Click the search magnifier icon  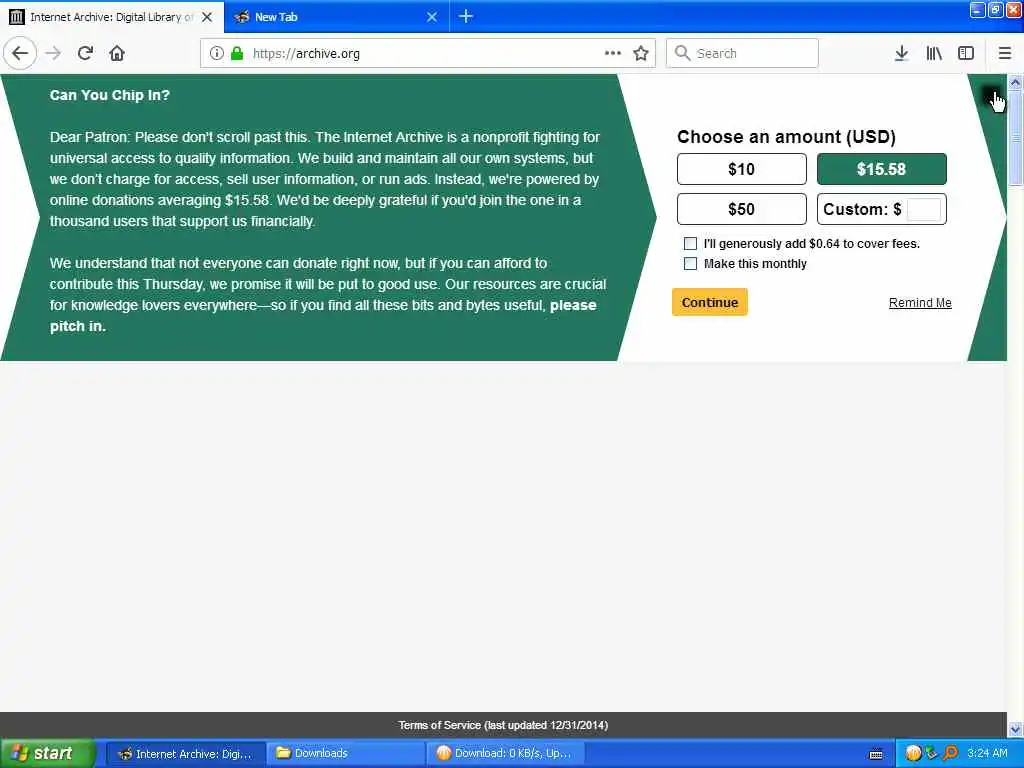pyautogui.click(x=682, y=53)
